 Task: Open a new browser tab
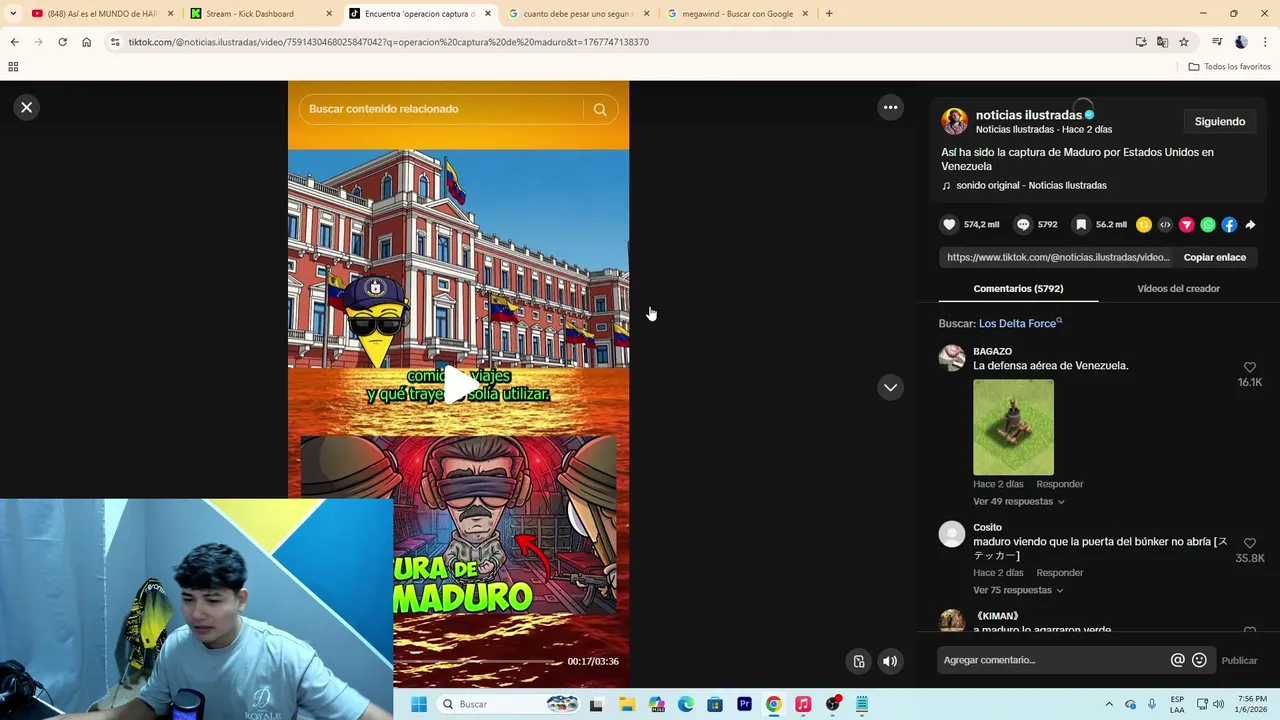(x=829, y=14)
